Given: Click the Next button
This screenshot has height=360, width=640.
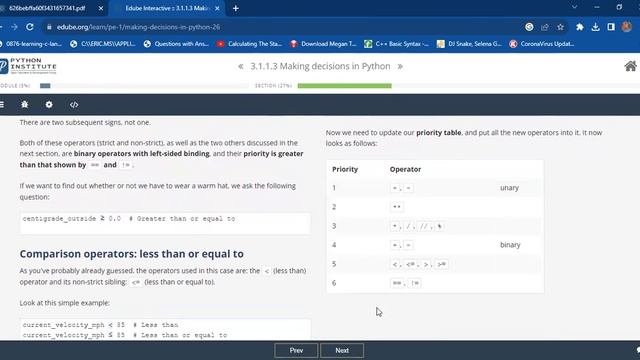Looking at the screenshot, I should click(342, 350).
